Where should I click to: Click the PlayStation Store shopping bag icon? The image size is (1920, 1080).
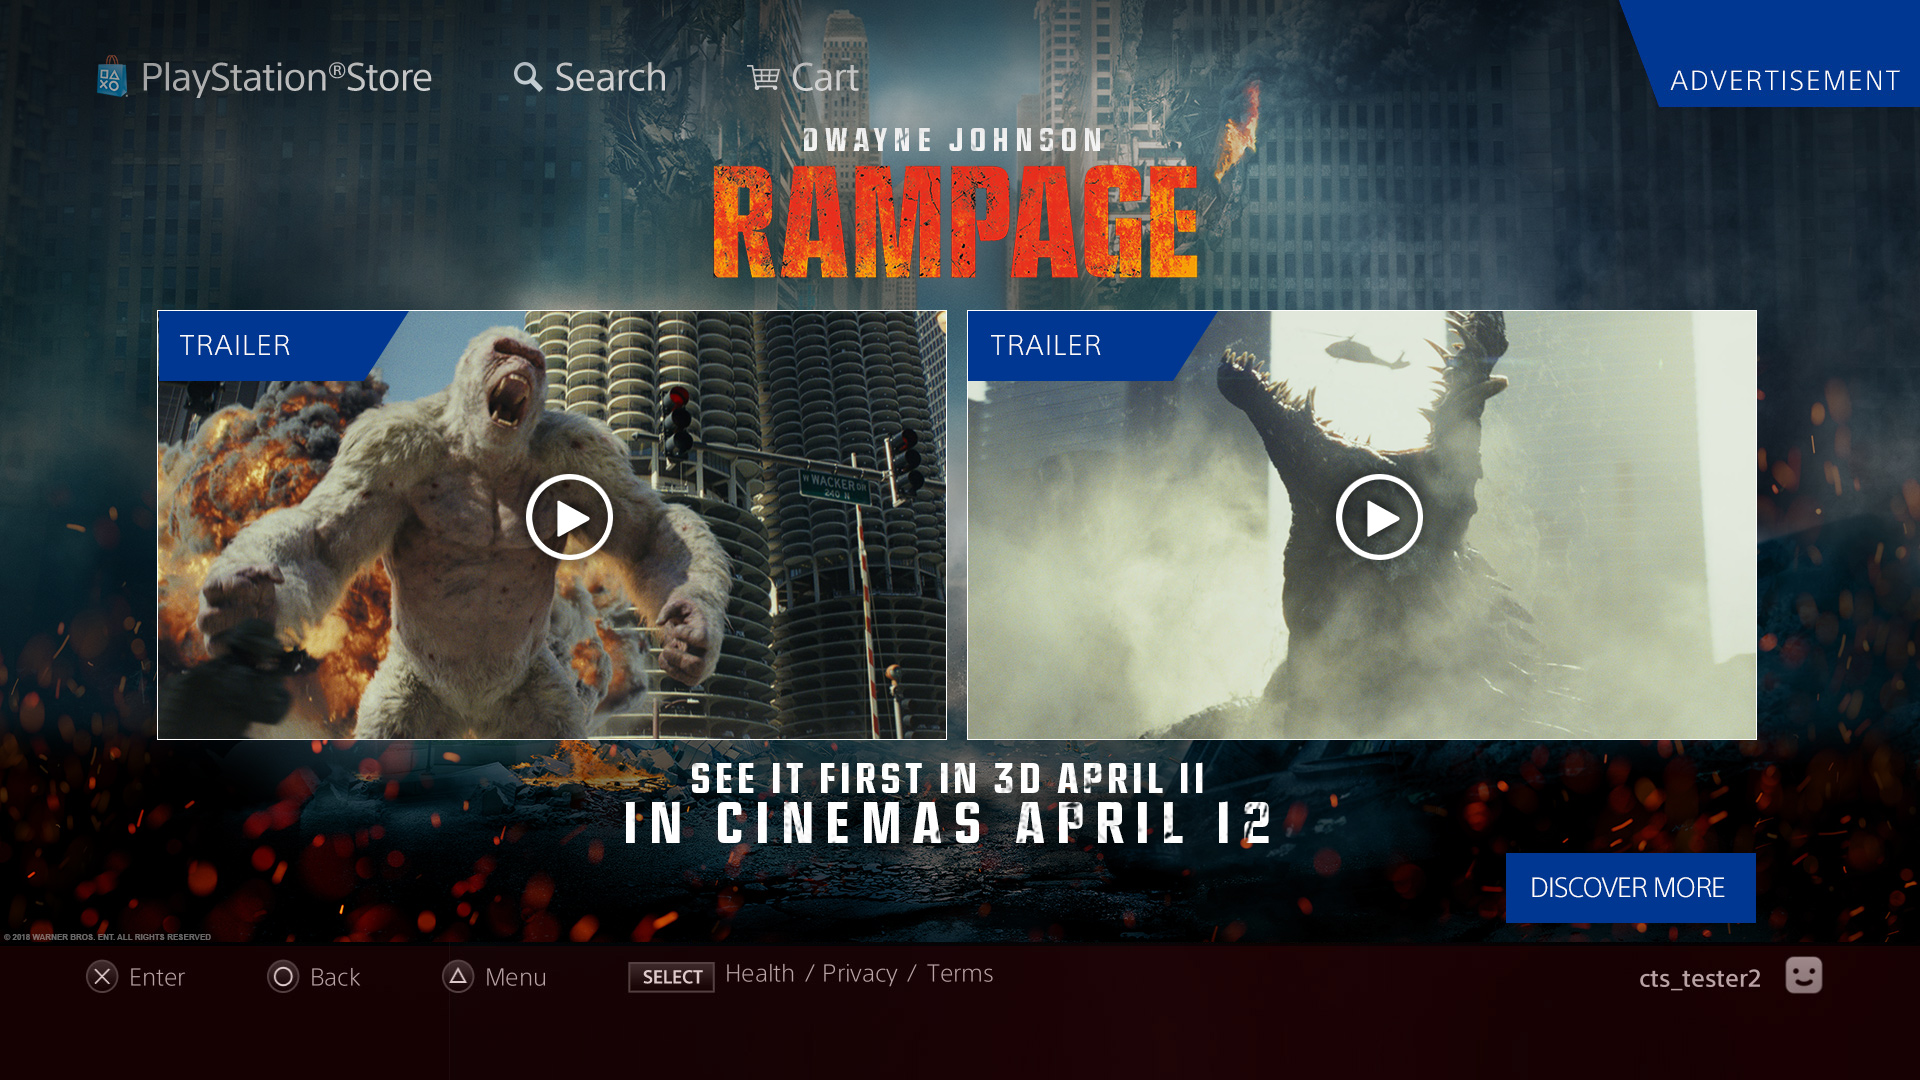tap(111, 77)
